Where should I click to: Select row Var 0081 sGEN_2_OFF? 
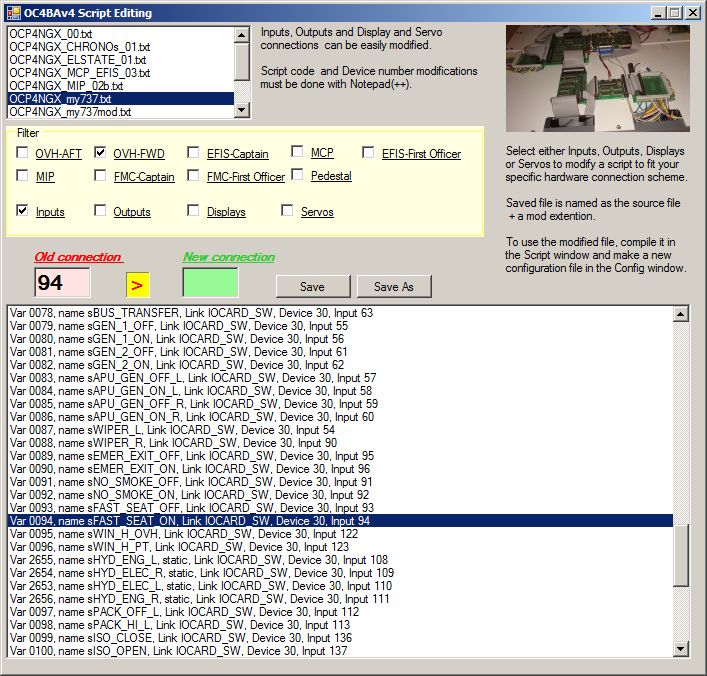340,352
